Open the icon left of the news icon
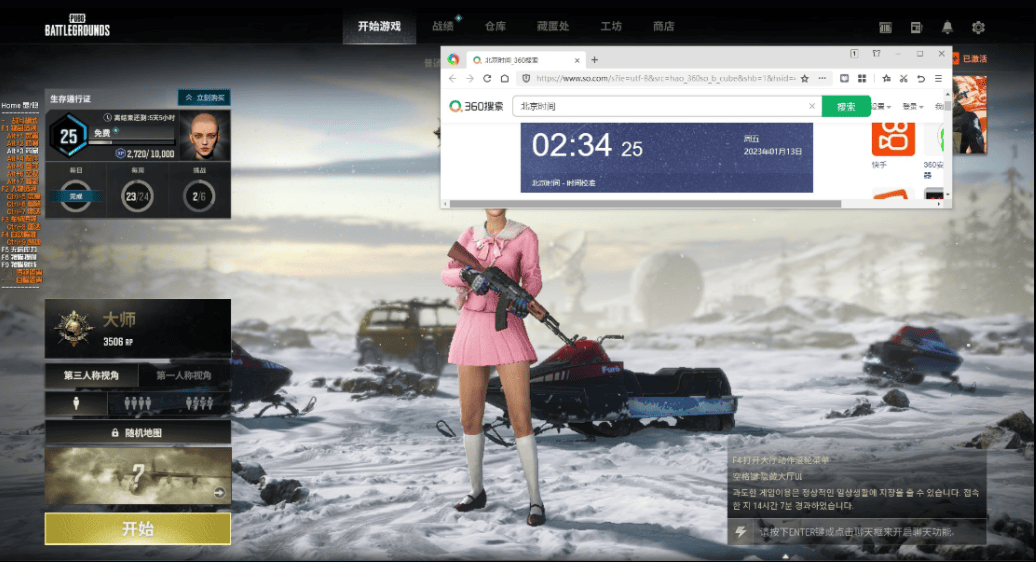 pyautogui.click(x=885, y=27)
